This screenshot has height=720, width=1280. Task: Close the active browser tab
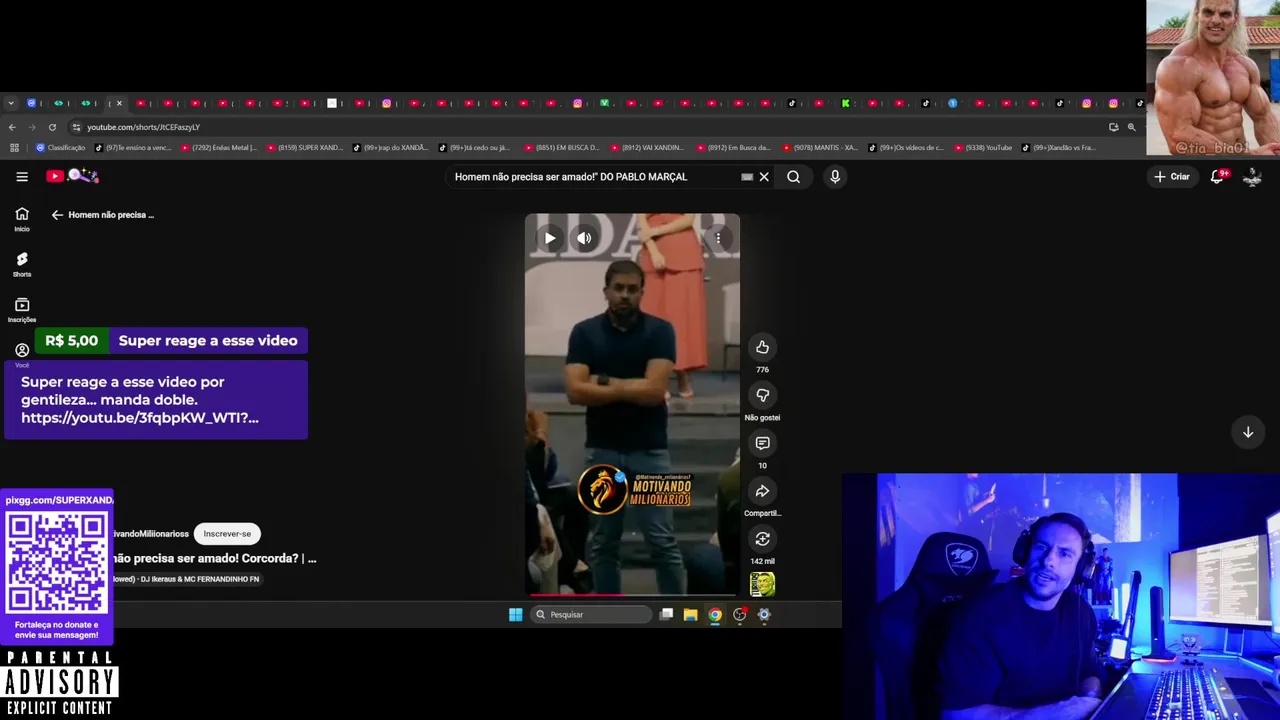click(119, 103)
